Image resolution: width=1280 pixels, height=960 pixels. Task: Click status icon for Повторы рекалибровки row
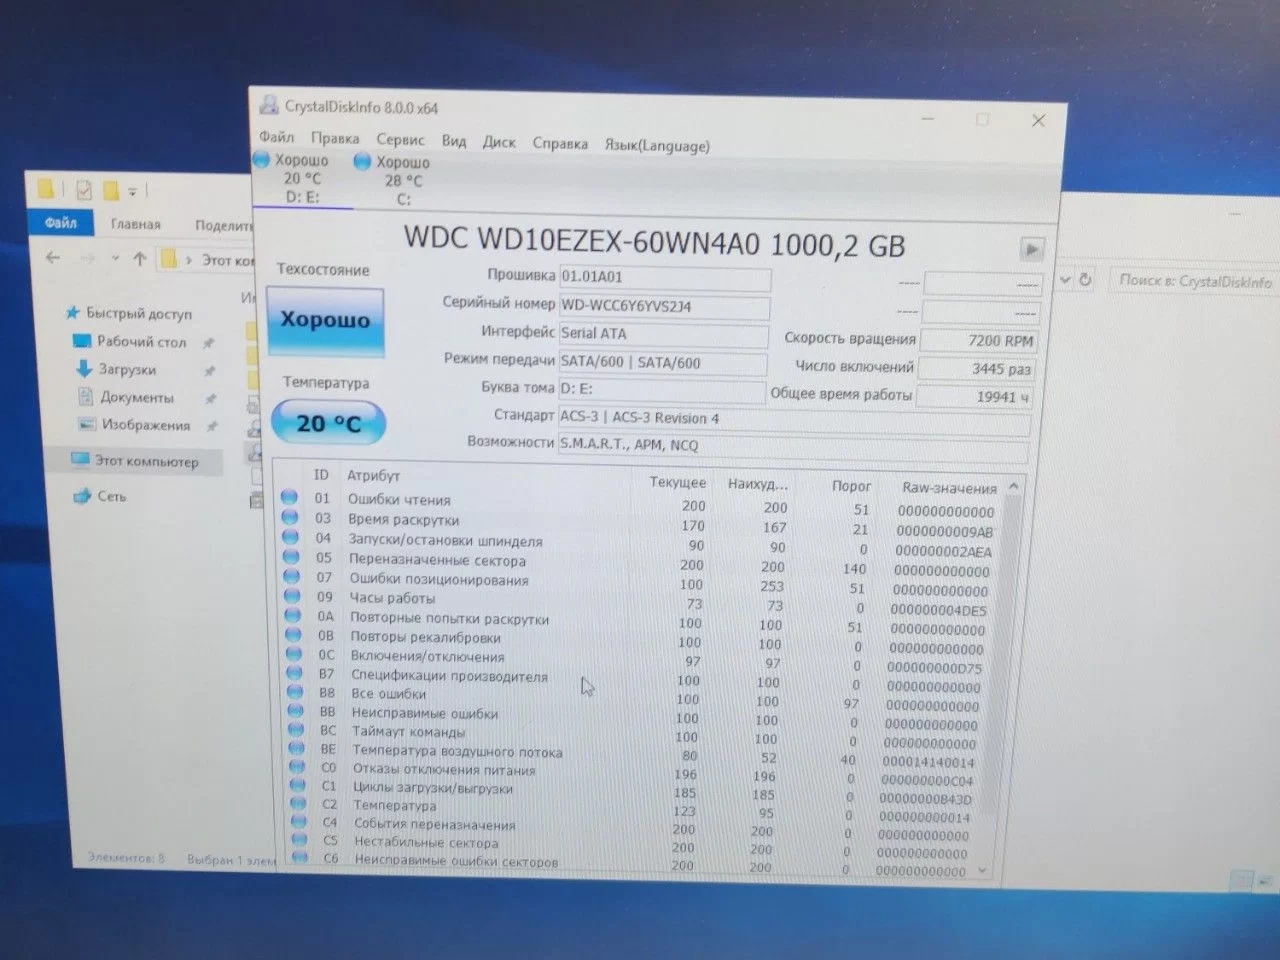[x=293, y=634]
